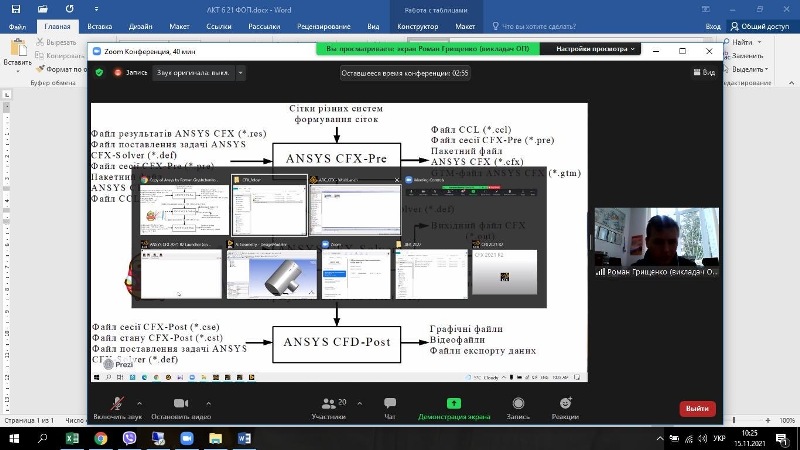800x450 pixels.
Task: Open the Рецензирование ribbon tab
Action: [x=323, y=27]
